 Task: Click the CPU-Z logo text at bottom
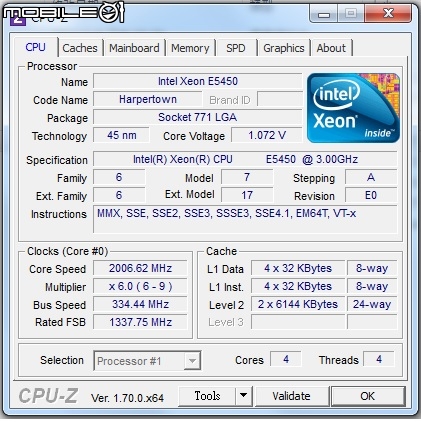[x=48, y=396]
